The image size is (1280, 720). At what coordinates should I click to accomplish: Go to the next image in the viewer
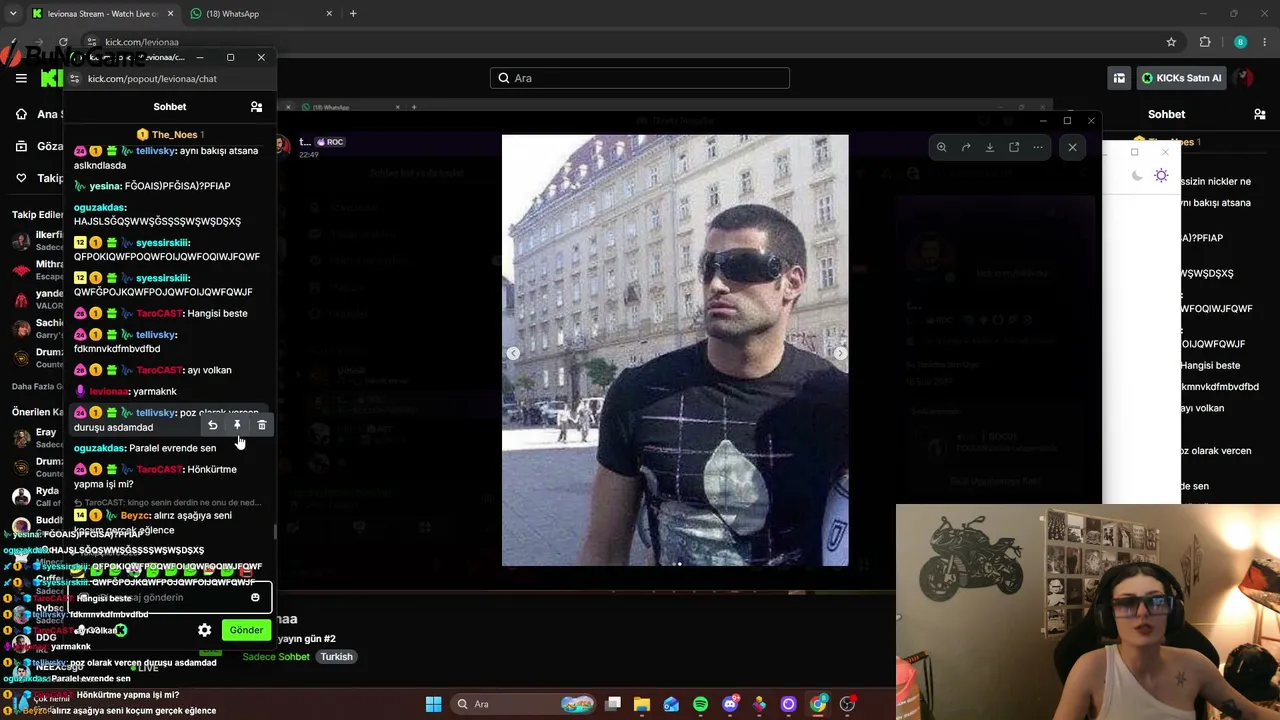point(840,353)
